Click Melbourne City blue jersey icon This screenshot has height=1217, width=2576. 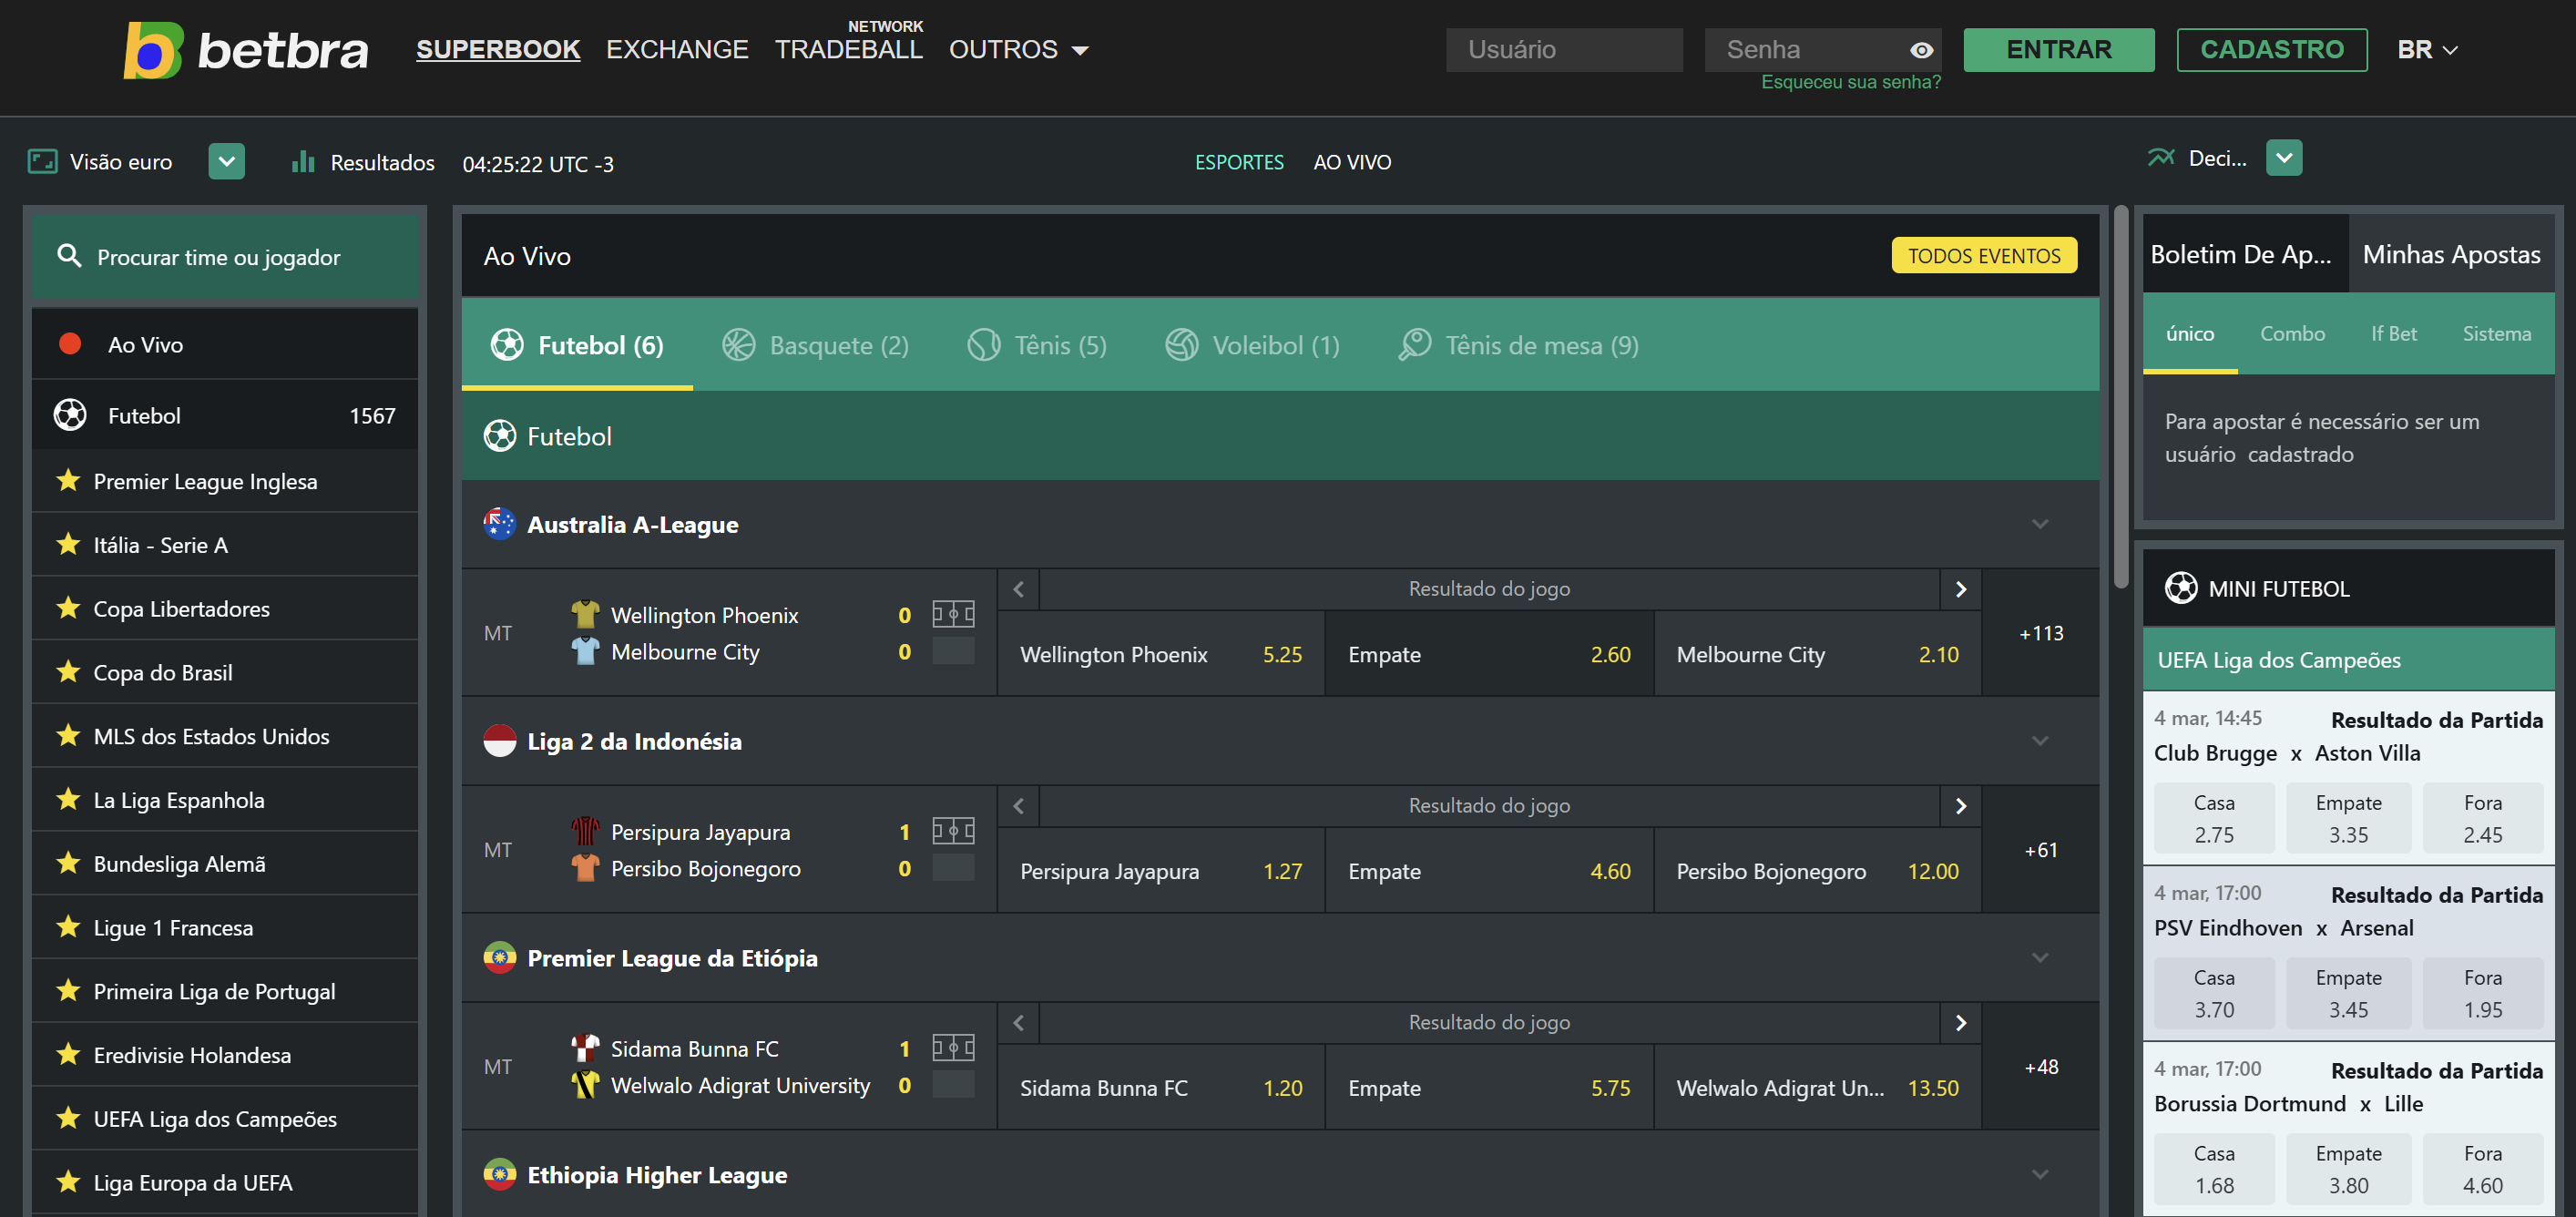(x=585, y=651)
